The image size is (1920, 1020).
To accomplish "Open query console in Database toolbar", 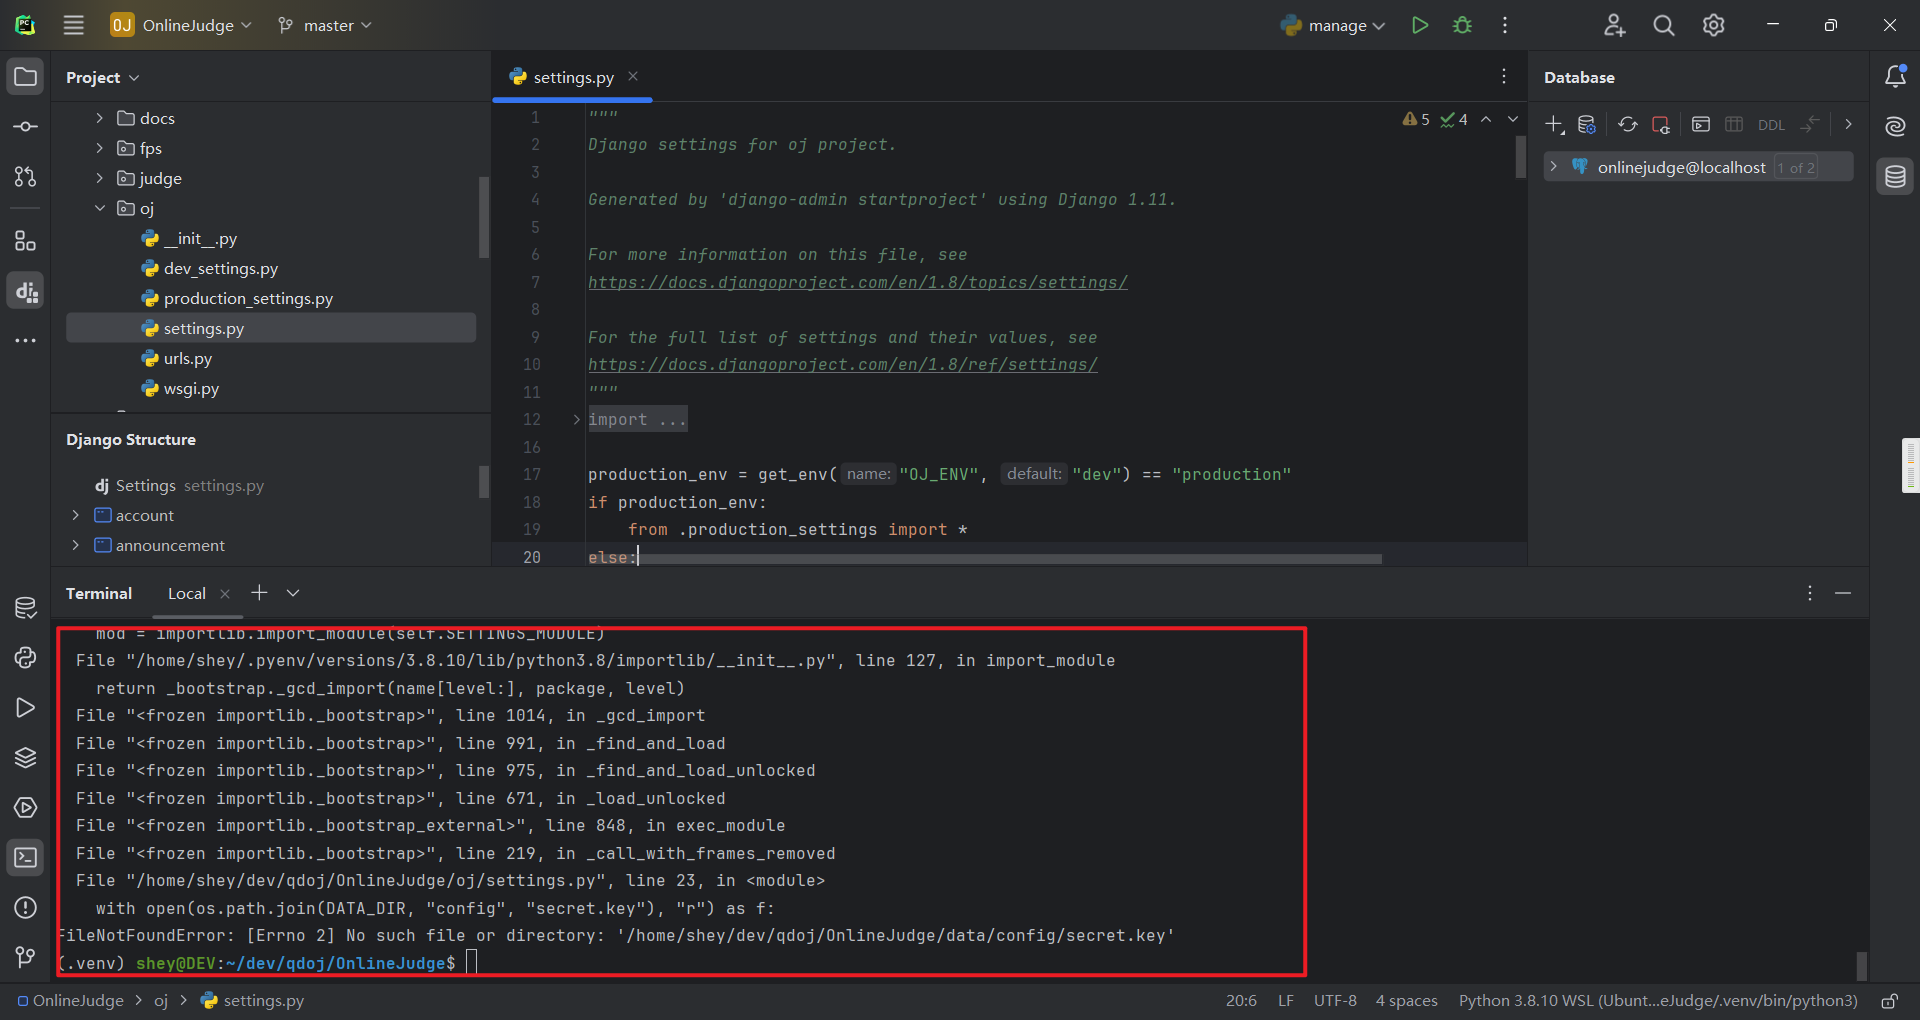I will [1701, 124].
